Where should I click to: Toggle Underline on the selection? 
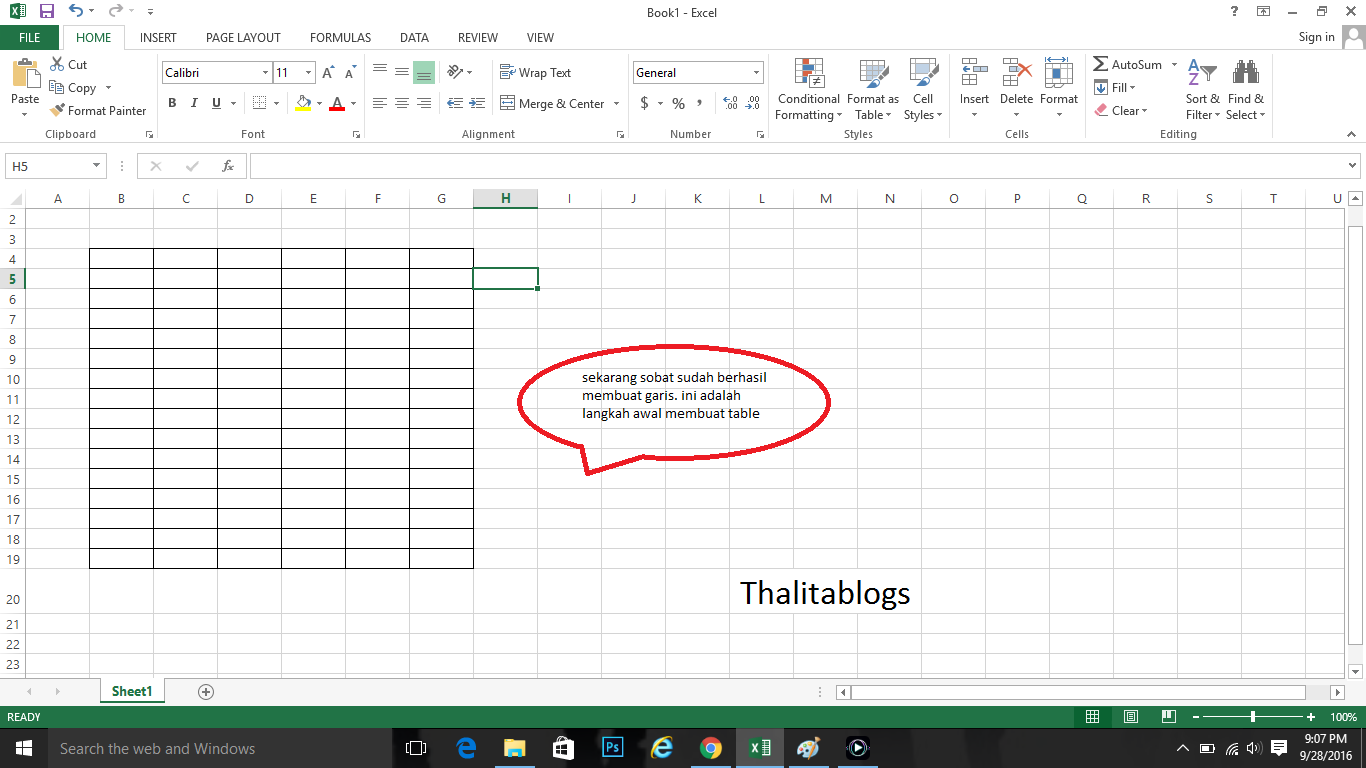216,103
